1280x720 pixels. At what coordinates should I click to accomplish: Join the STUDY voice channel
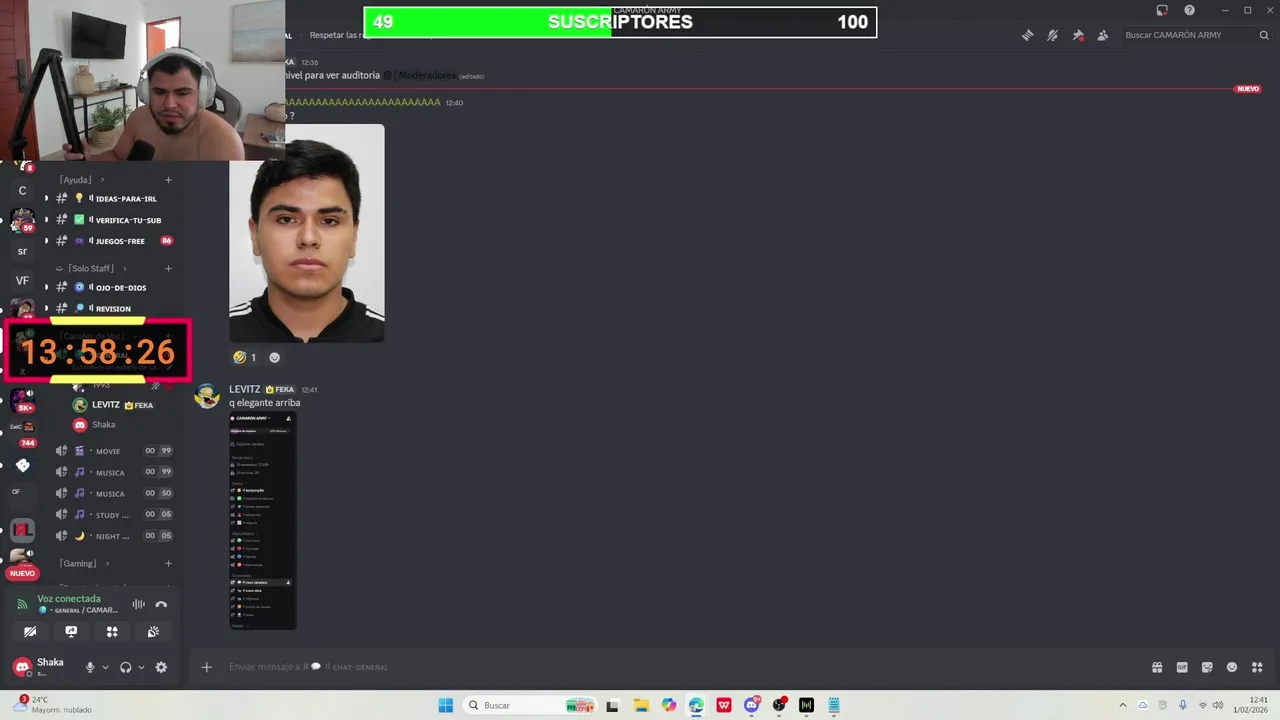[x=113, y=514]
